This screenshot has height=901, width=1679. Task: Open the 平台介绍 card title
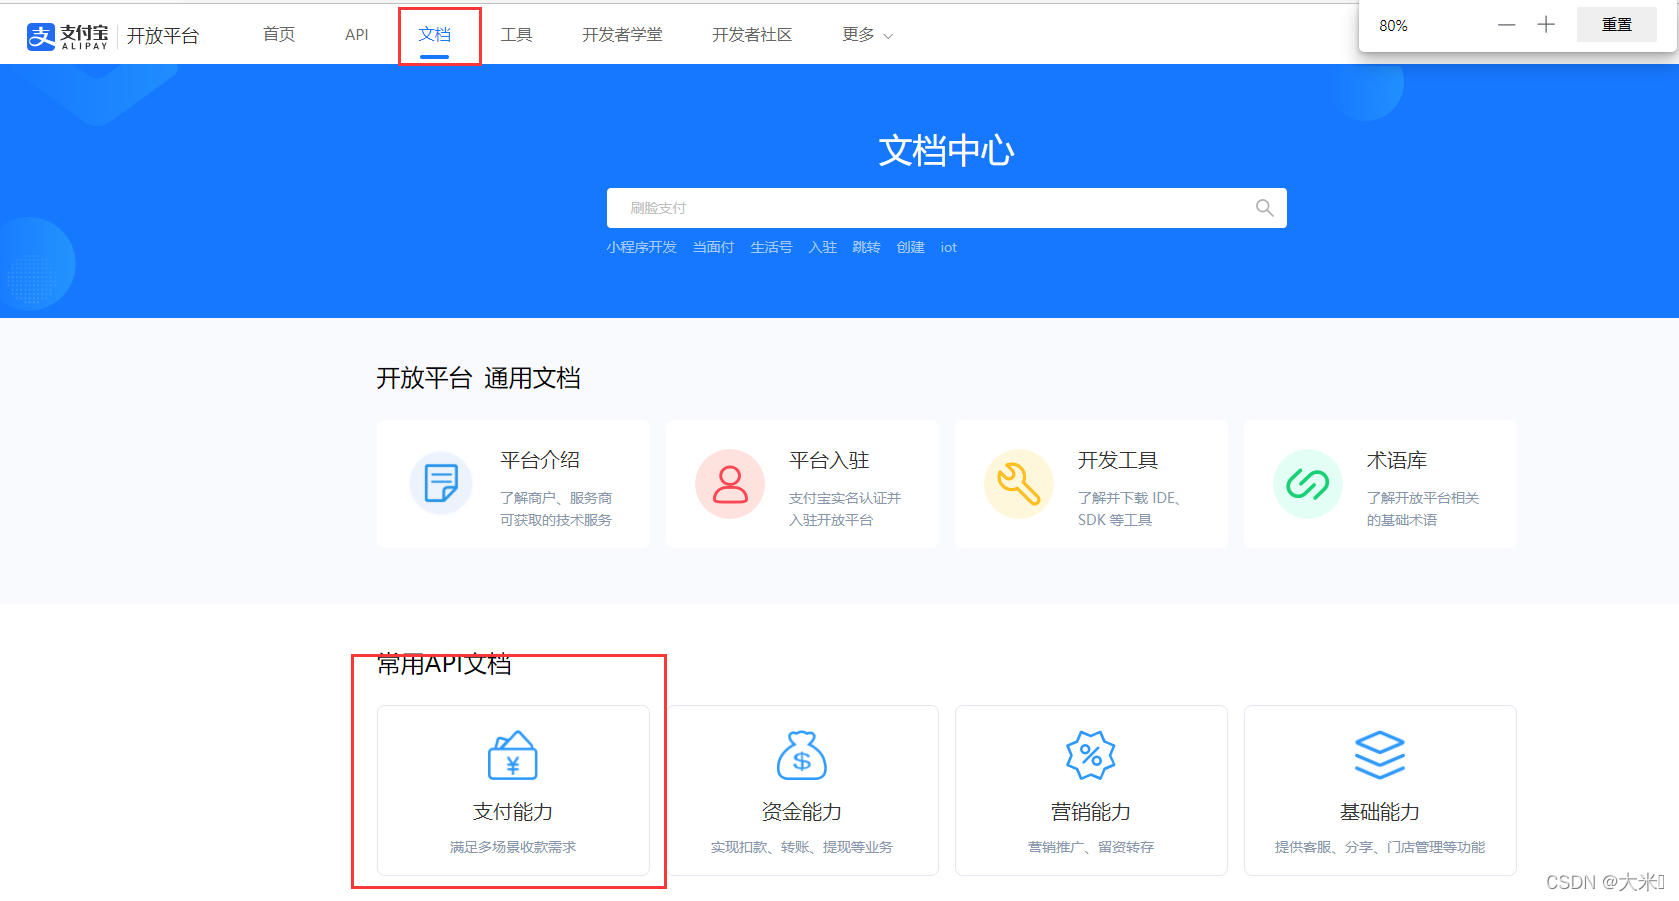(x=540, y=460)
